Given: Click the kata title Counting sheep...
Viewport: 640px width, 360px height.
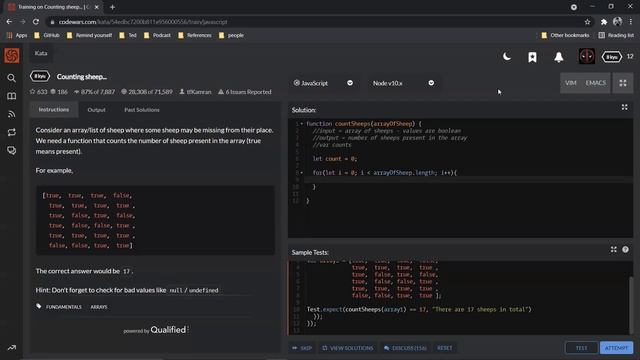Looking at the screenshot, I should [82, 77].
